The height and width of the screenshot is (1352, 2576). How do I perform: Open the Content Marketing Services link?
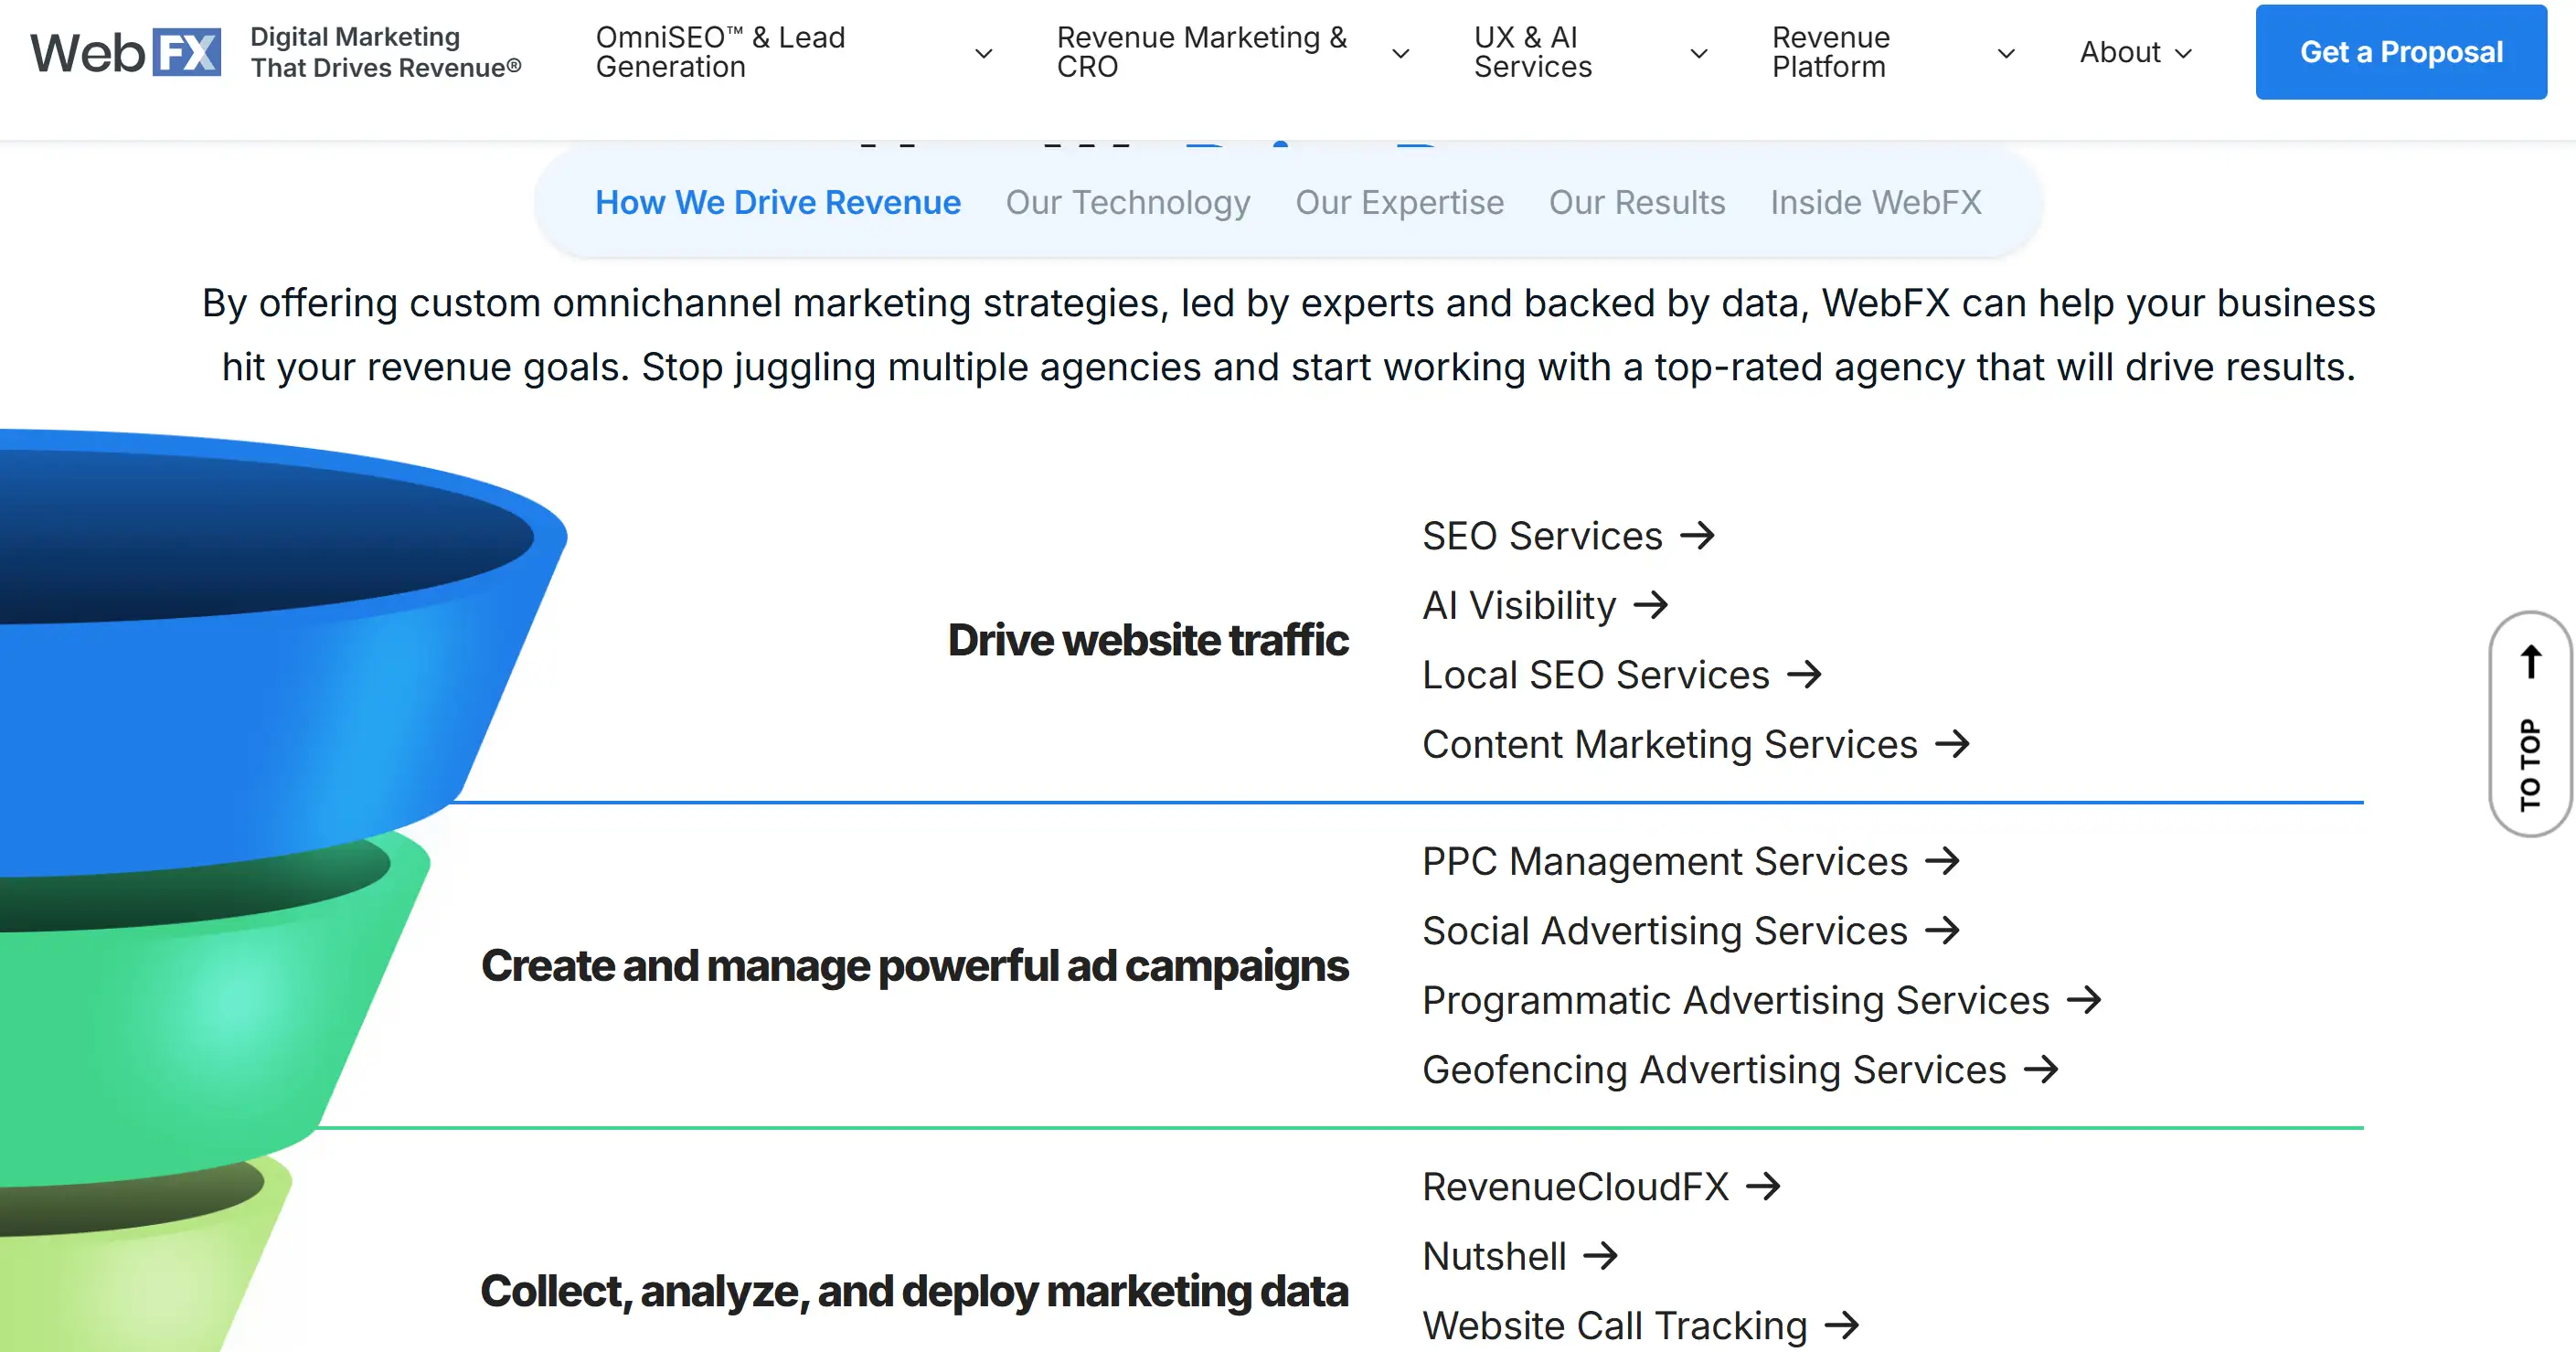point(1670,744)
